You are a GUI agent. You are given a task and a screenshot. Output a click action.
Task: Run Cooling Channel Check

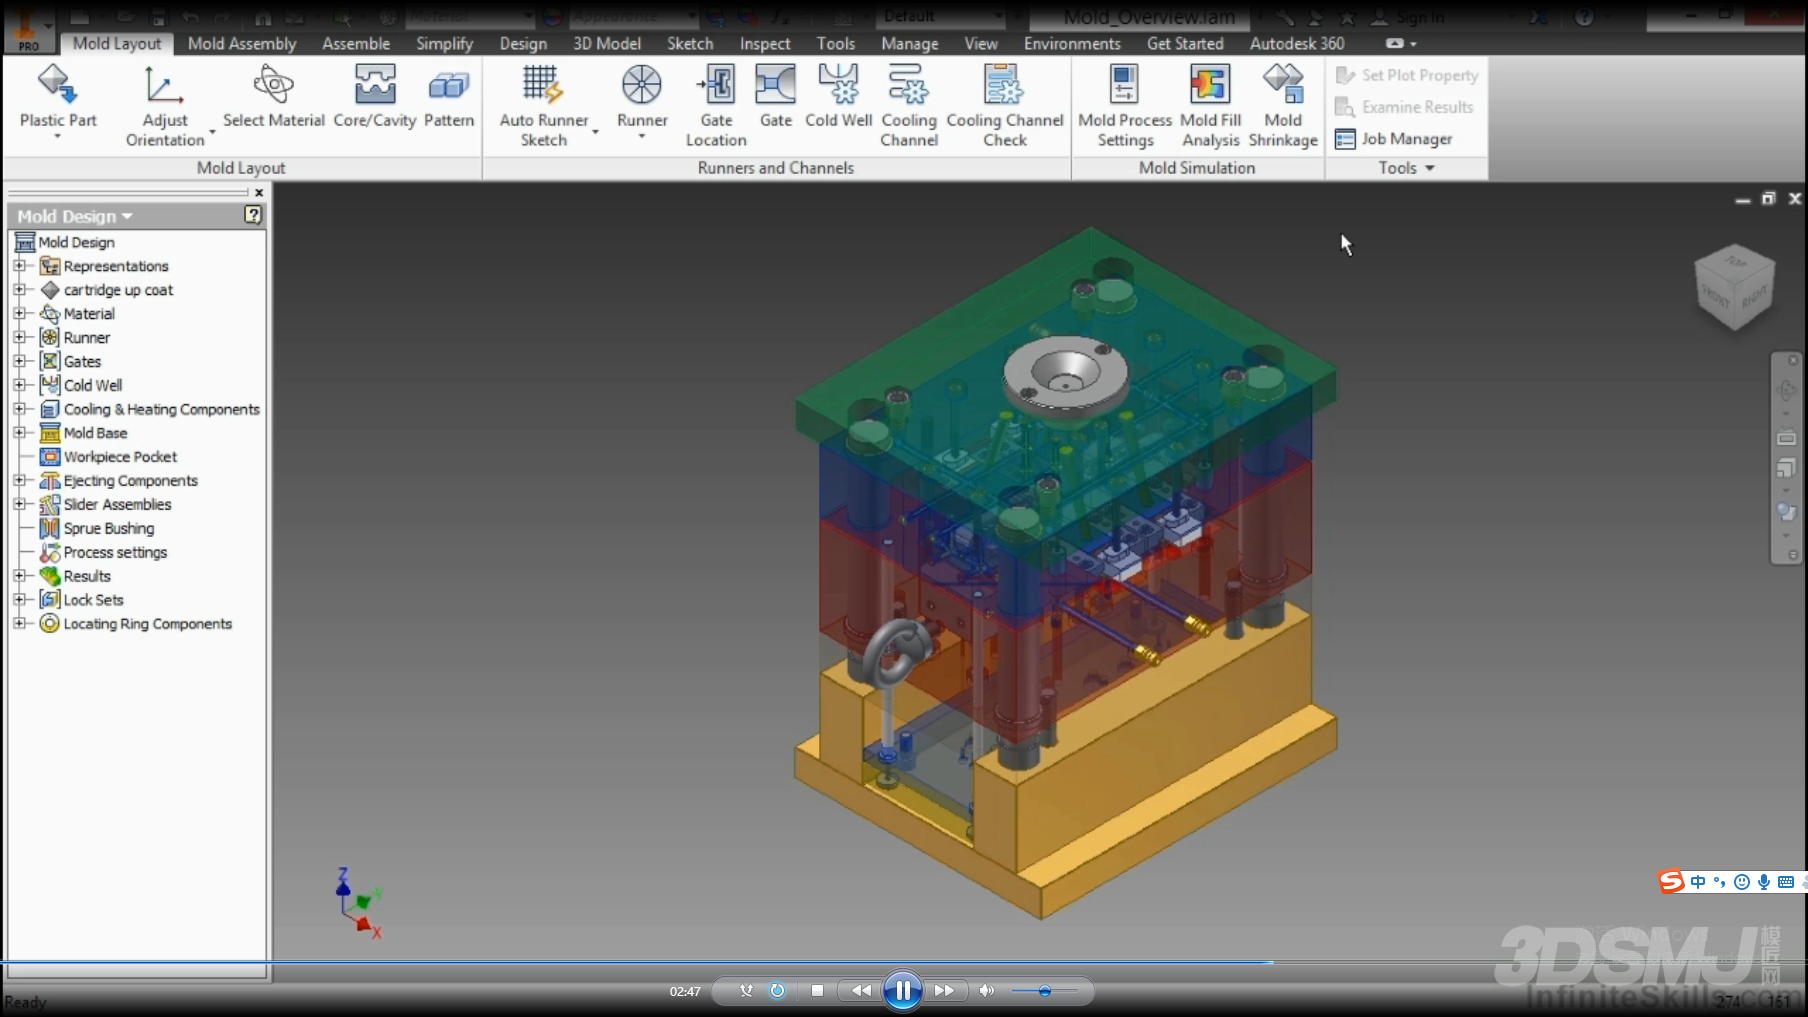1005,105
